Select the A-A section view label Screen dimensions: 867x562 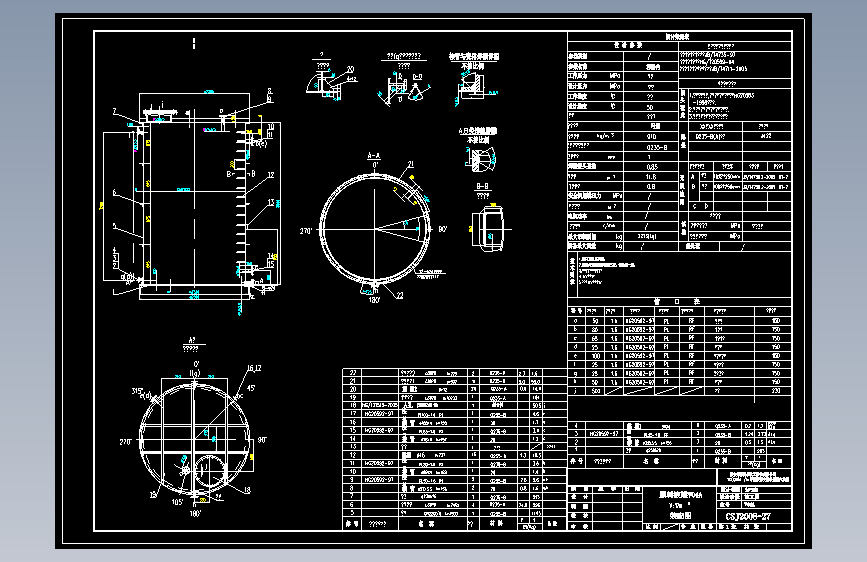pyautogui.click(x=374, y=156)
